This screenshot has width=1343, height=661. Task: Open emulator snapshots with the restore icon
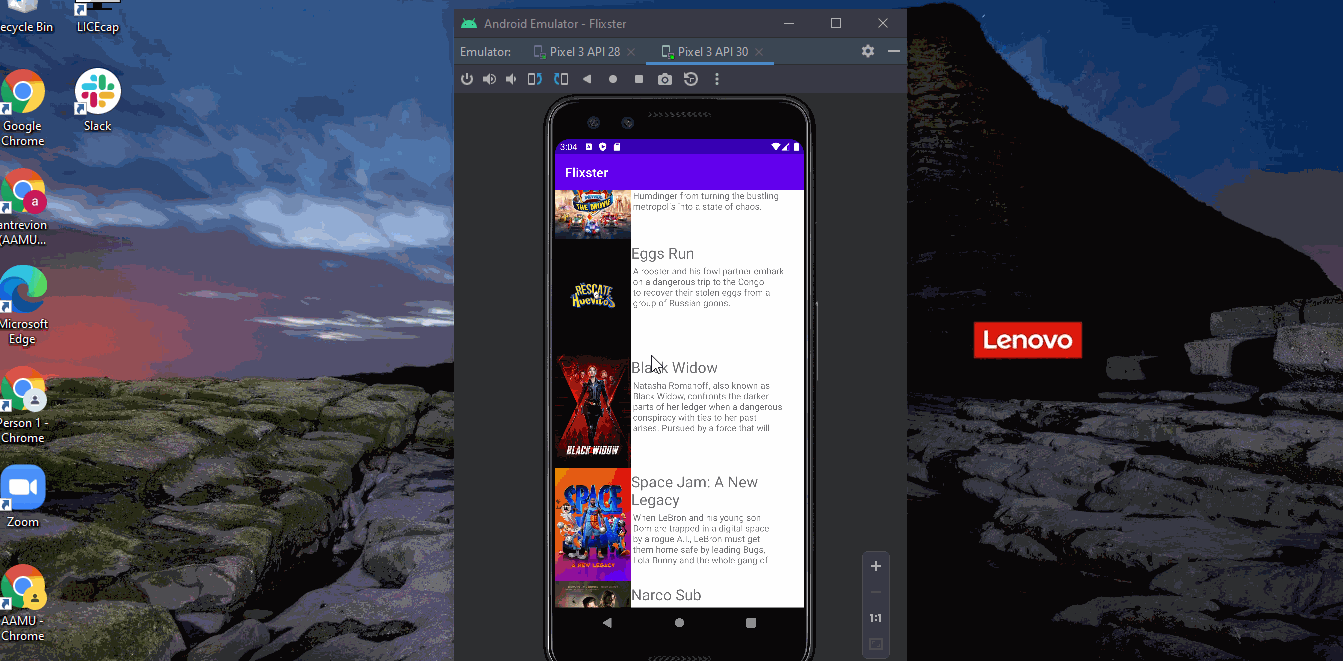[690, 79]
